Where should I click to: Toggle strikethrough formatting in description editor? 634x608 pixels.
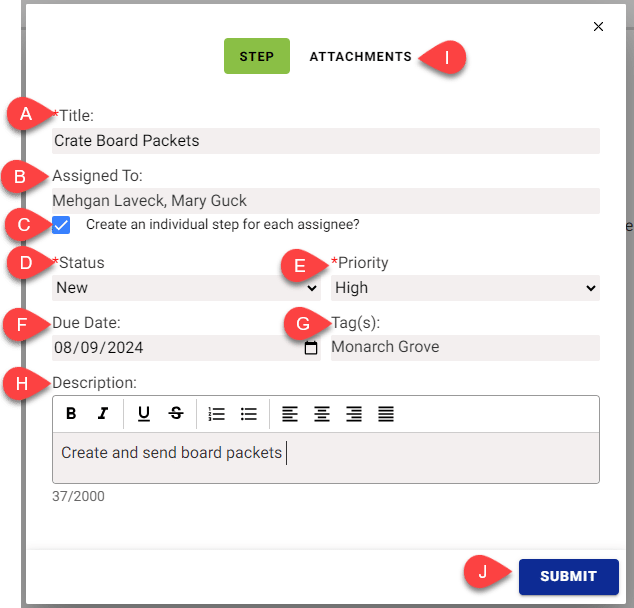click(x=176, y=414)
